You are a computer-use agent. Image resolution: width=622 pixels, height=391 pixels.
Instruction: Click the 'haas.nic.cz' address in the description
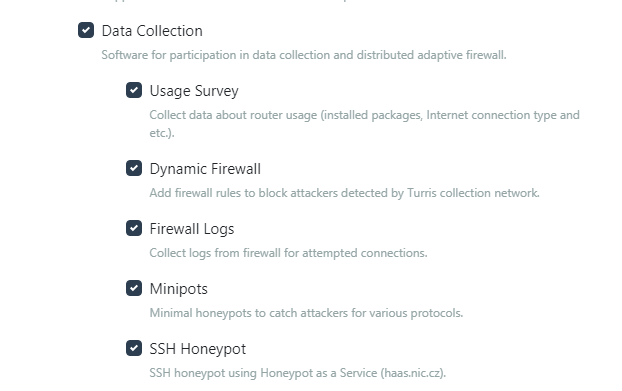click(x=412, y=373)
